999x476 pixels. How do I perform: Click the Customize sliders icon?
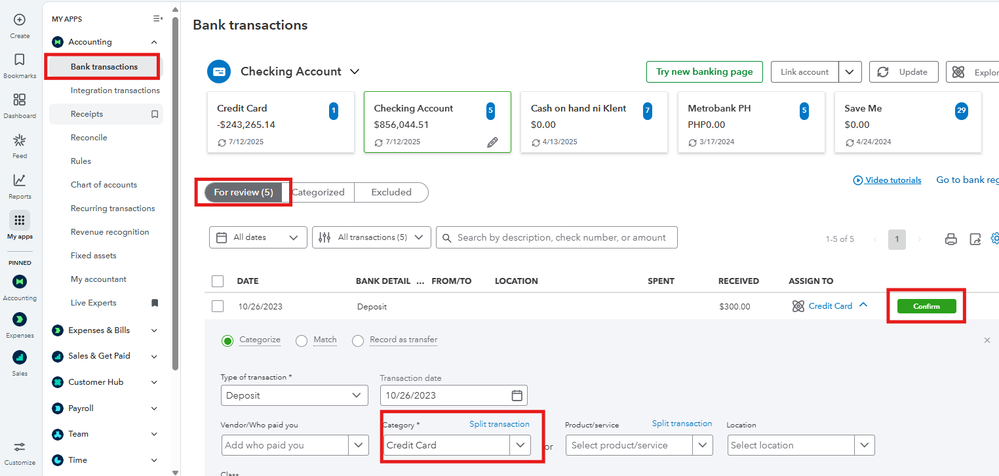19,447
